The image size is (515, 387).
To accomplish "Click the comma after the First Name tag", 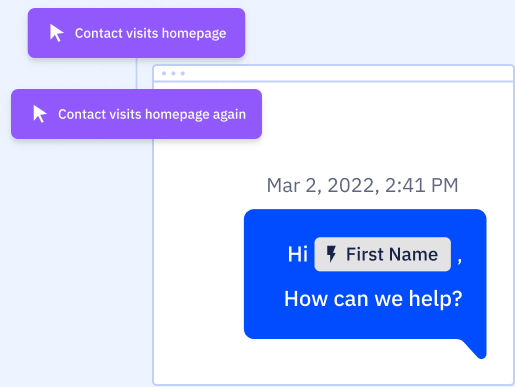I will tap(460, 260).
